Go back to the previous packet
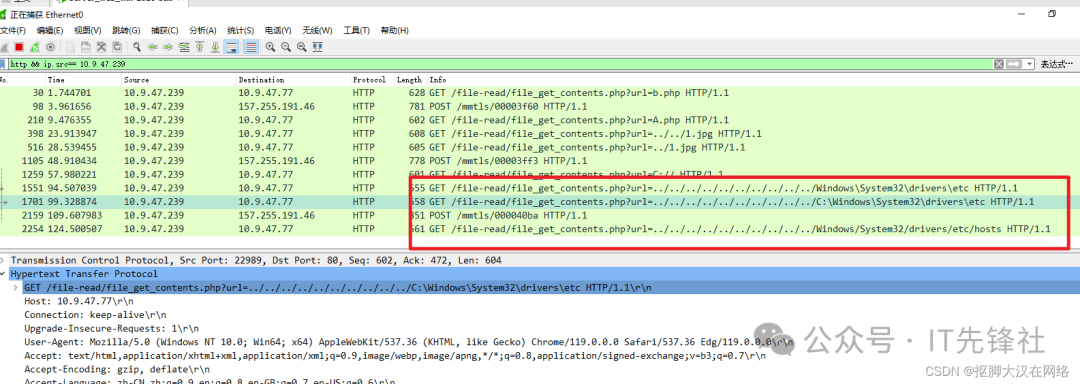This screenshot has height=384, width=1080. pos(153,47)
